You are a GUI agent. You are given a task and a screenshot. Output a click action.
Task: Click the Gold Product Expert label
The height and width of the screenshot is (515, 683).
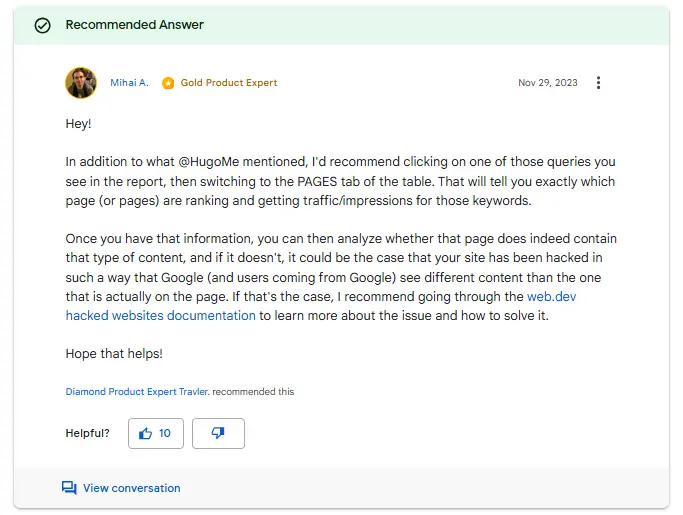click(229, 83)
